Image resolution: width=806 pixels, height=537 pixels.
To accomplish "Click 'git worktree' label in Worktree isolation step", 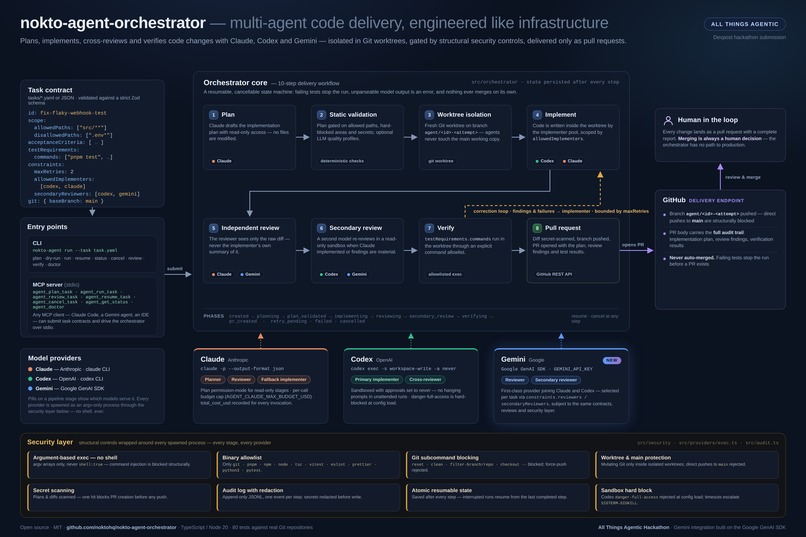I will point(441,161).
